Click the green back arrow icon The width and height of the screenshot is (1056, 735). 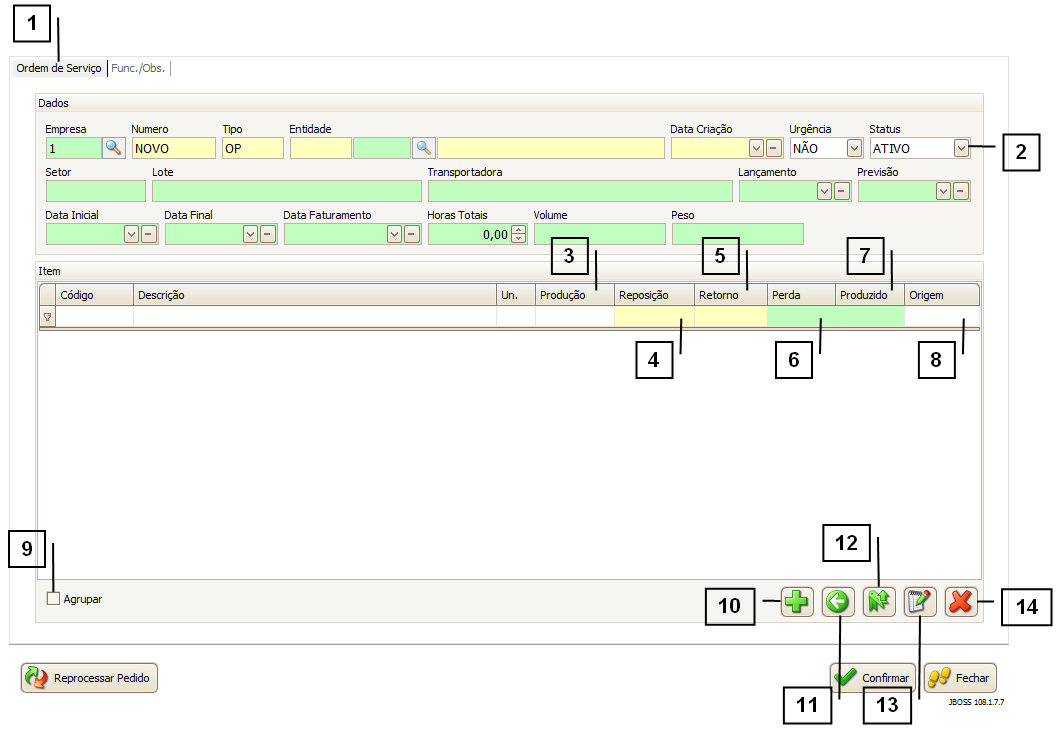tap(838, 603)
